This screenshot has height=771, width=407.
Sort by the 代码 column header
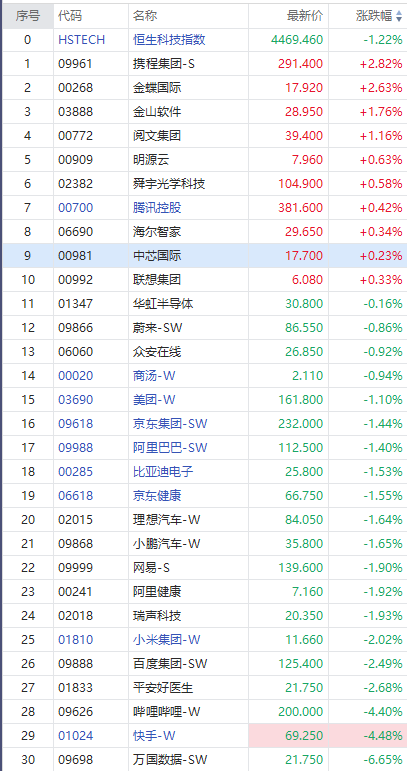[70, 16]
